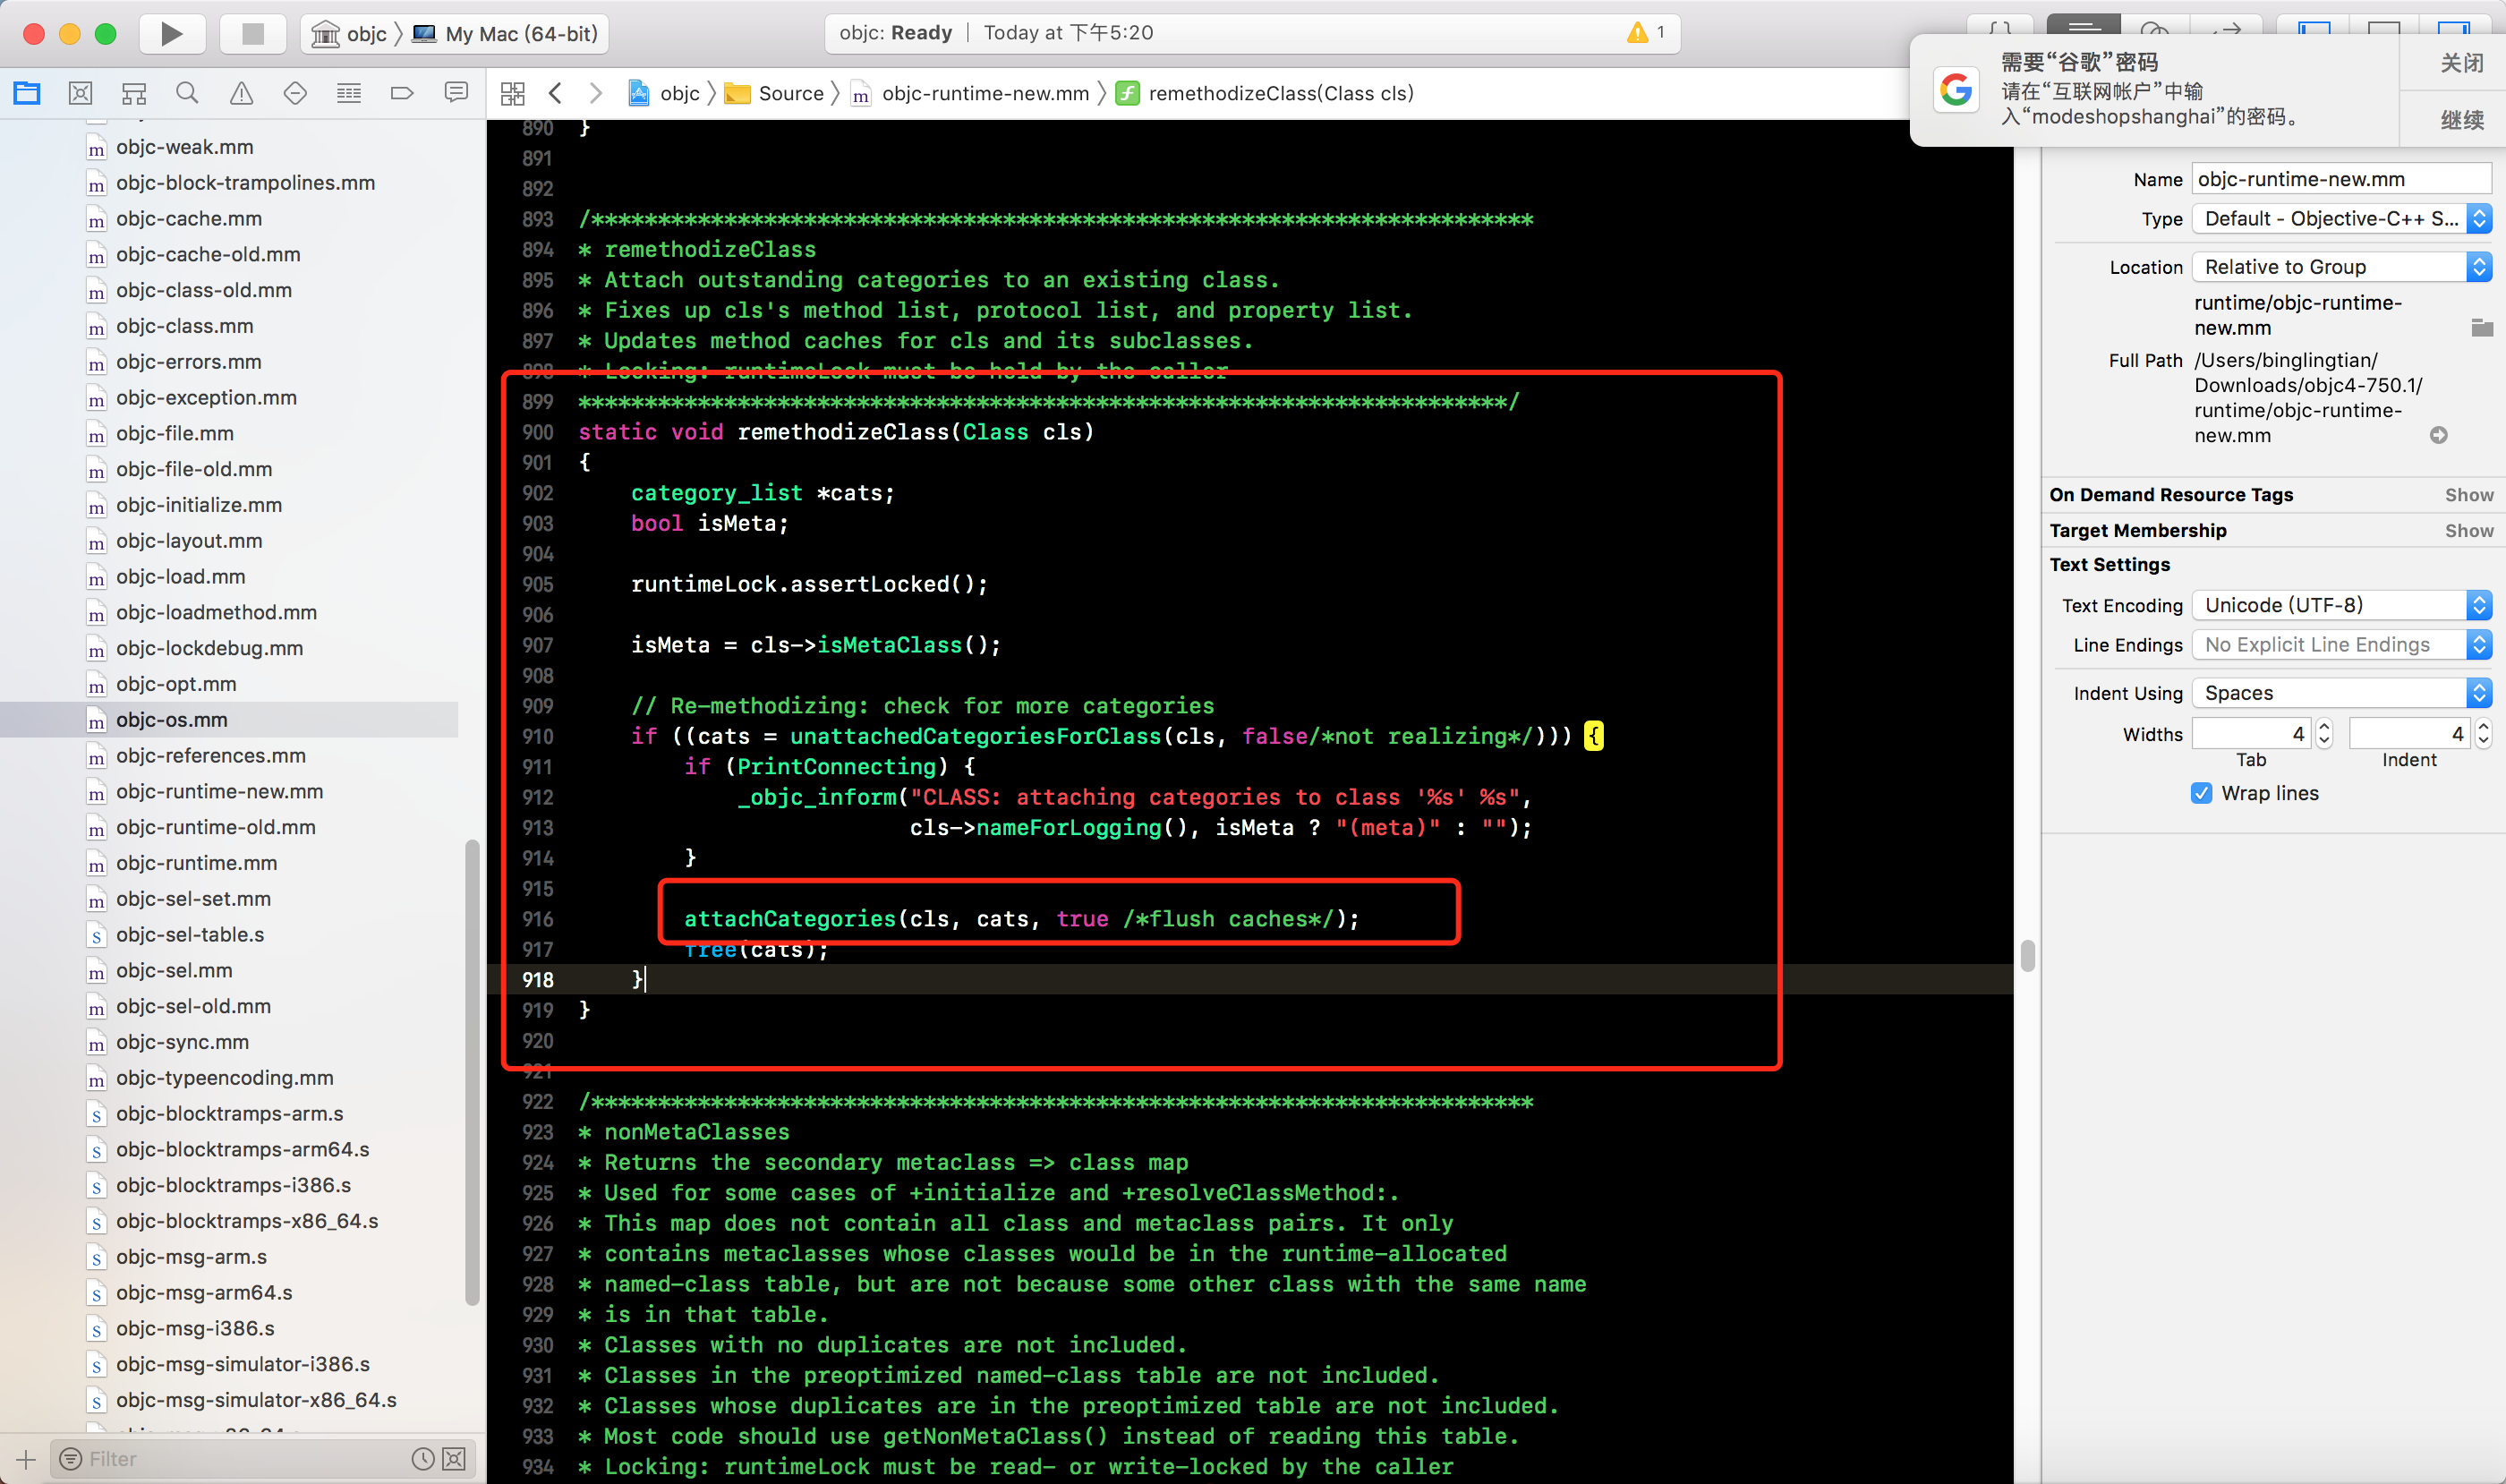Image resolution: width=2506 pixels, height=1484 pixels.
Task: Increment the Tab width stepper
Action: 2324,727
